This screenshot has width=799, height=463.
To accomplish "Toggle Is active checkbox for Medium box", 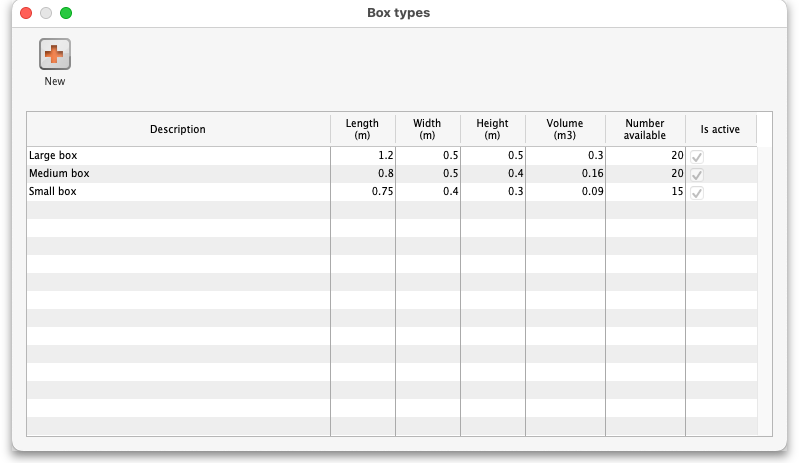I will coord(697,174).
